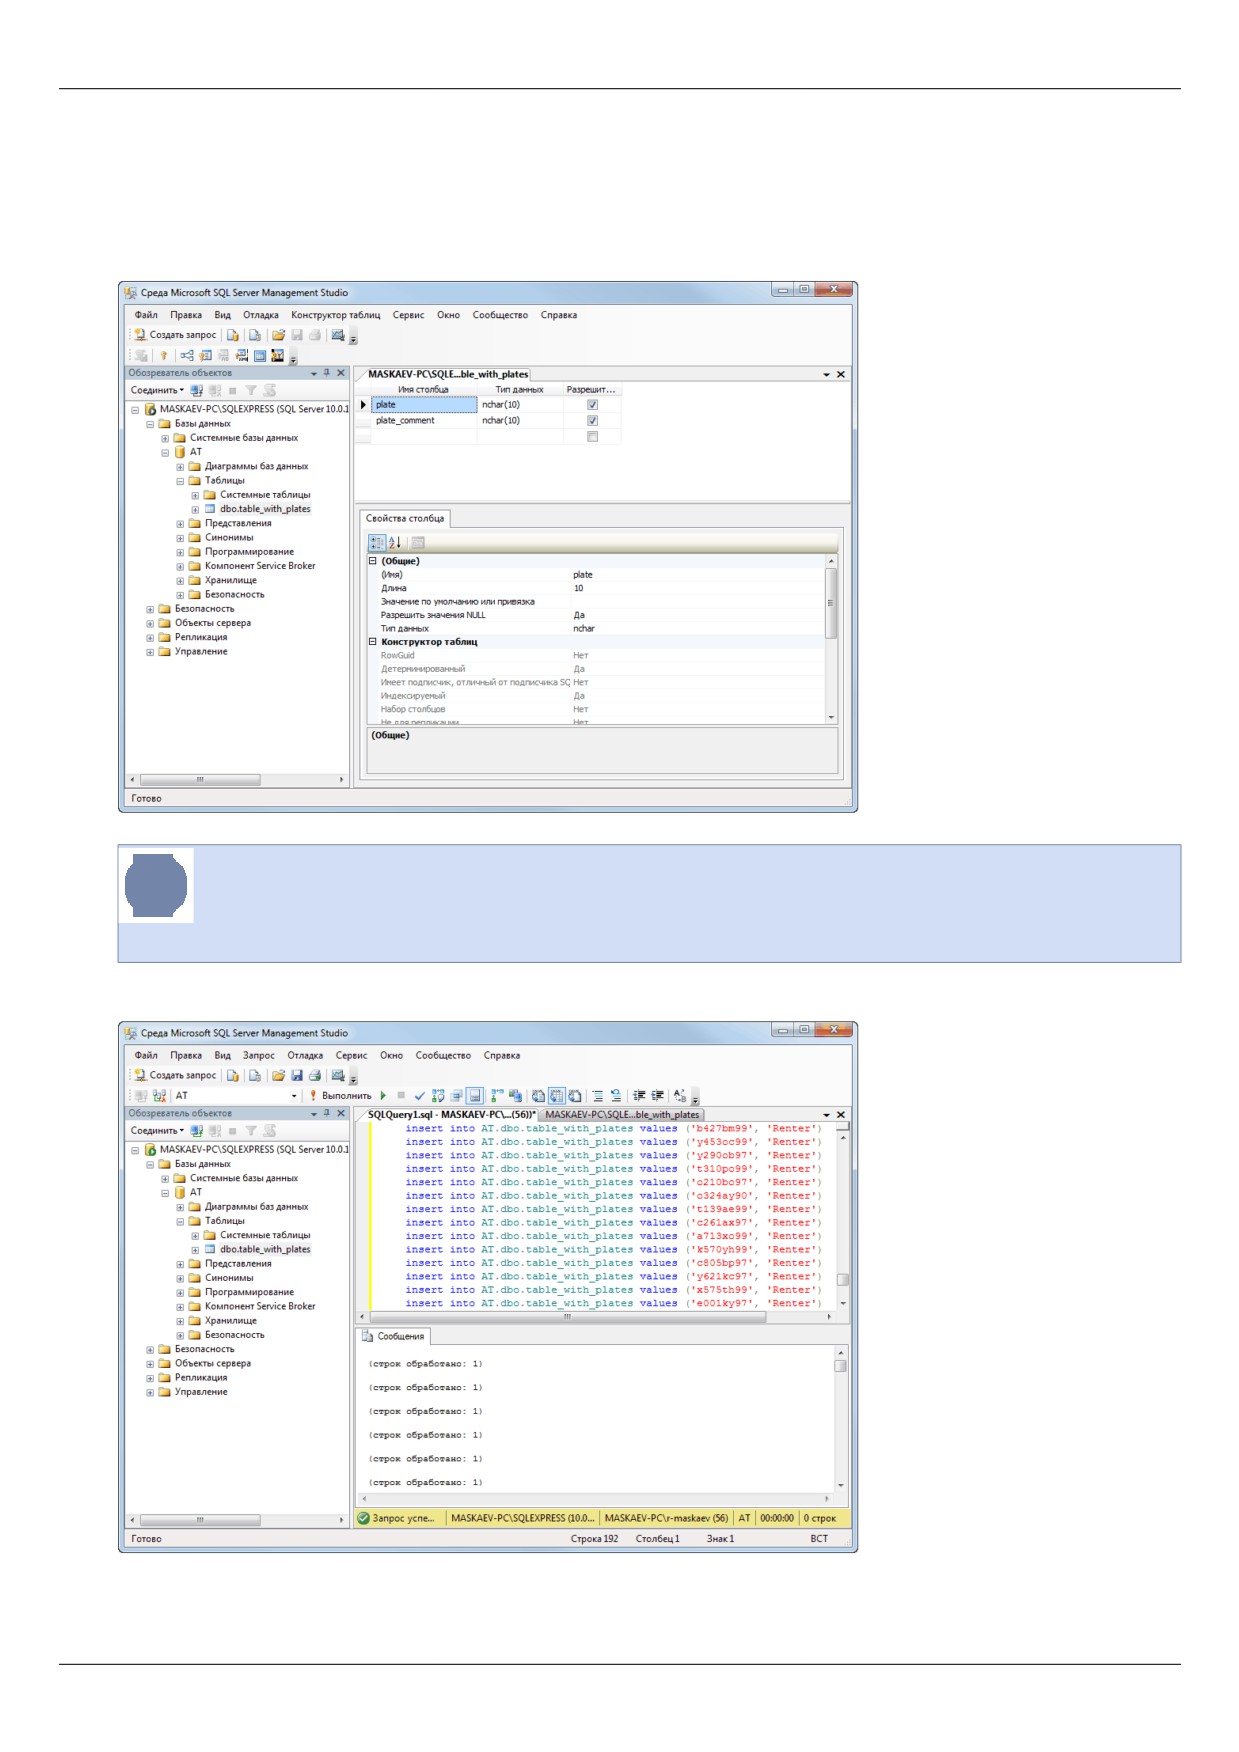Open the Запрос menu in the lower window

pos(258,1055)
